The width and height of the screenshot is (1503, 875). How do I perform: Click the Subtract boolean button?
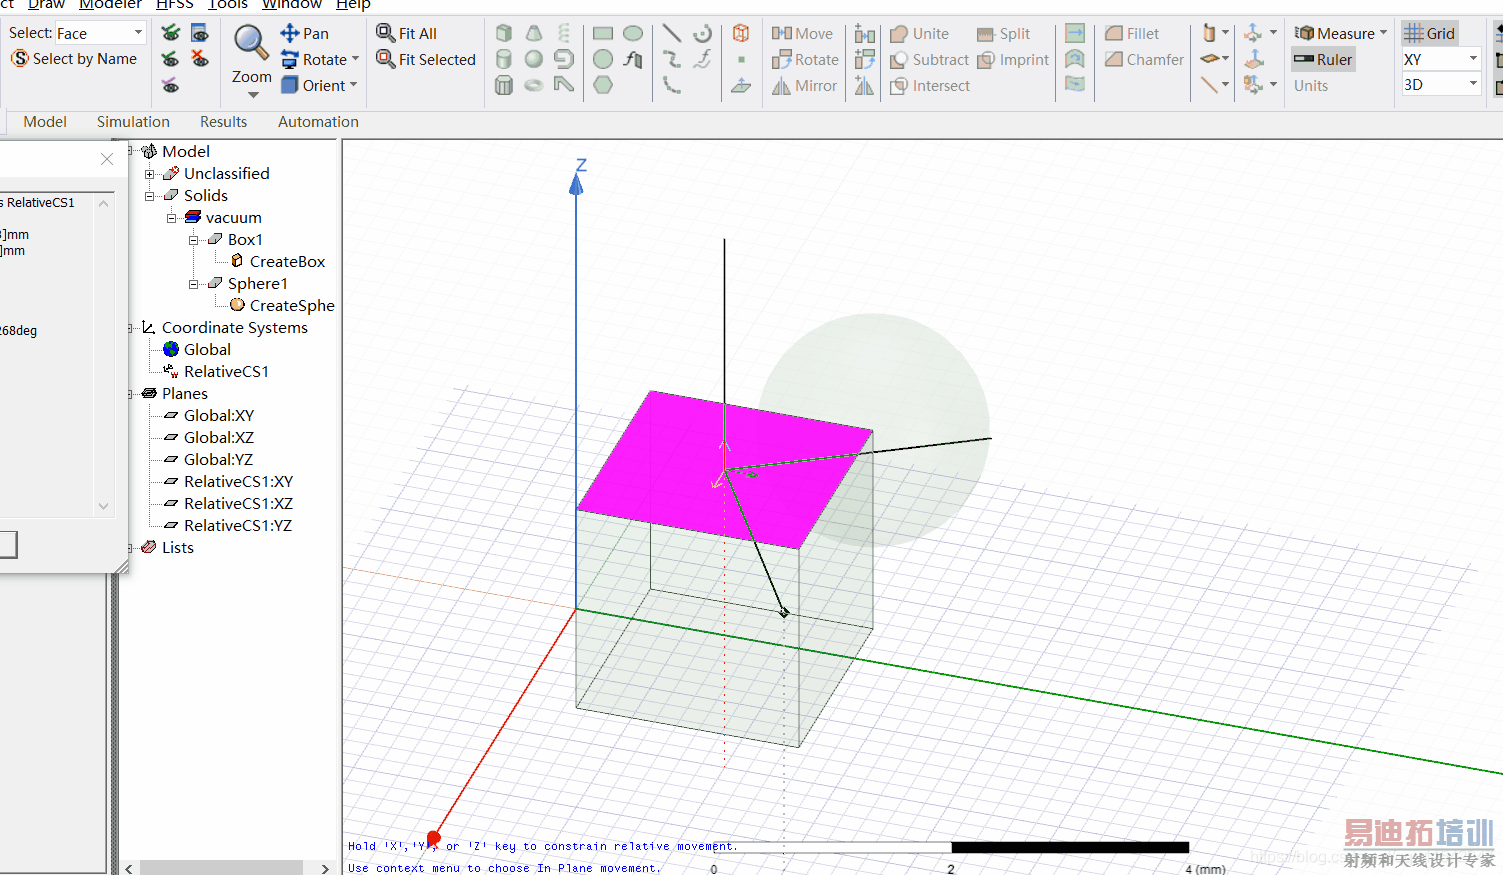click(929, 59)
